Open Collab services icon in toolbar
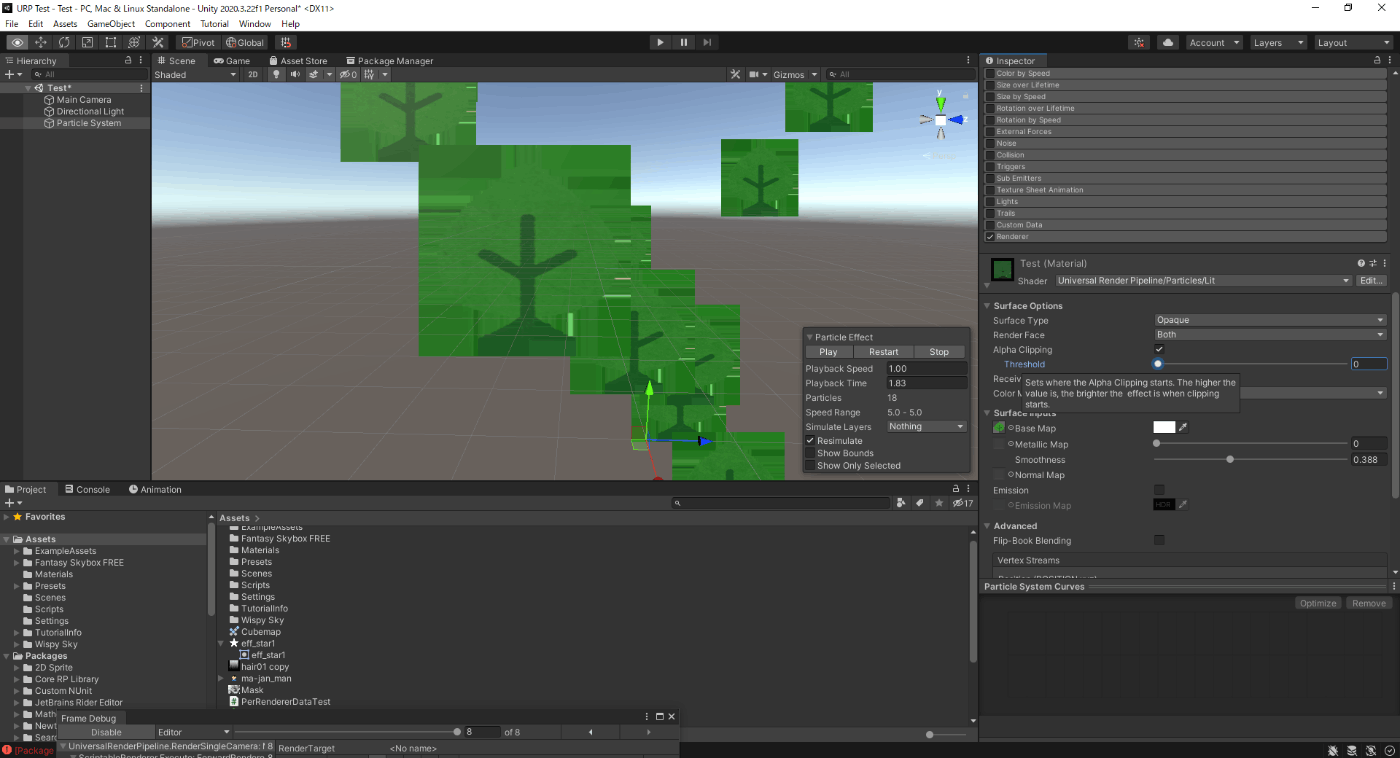The height and width of the screenshot is (758, 1400). (1139, 43)
